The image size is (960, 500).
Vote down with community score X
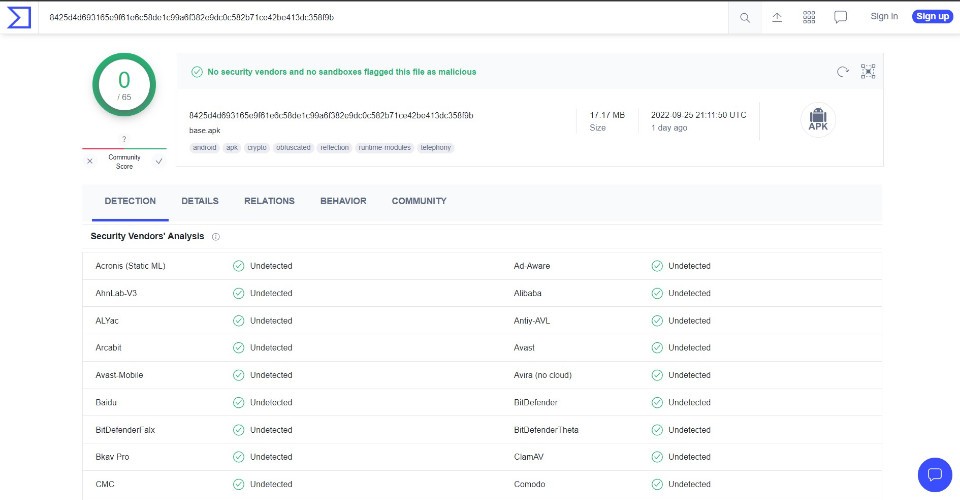[90, 162]
